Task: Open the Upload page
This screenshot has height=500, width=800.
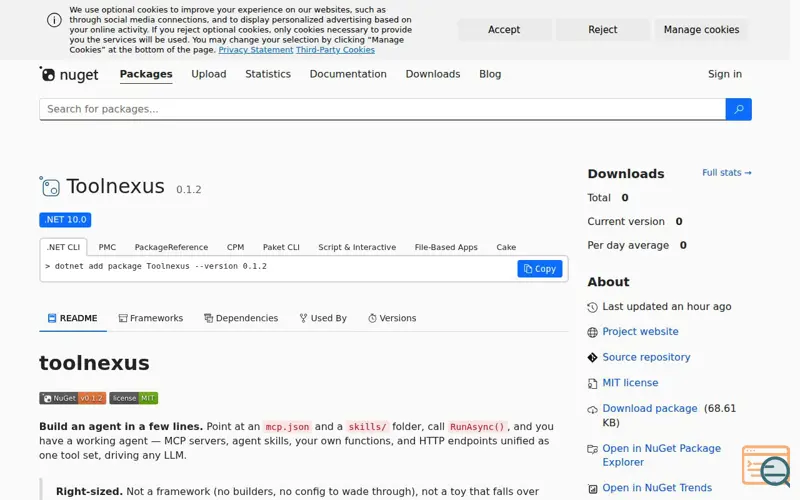Action: [x=209, y=74]
